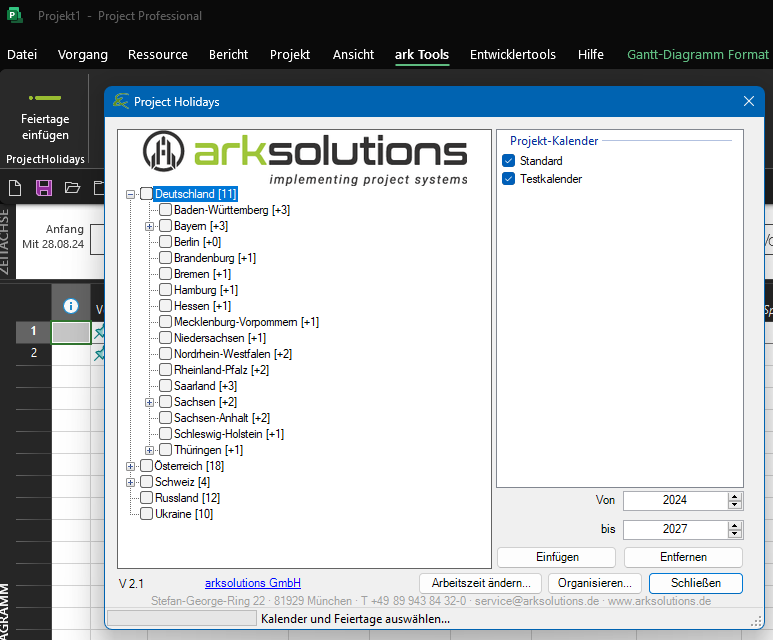Image resolution: width=773 pixels, height=640 pixels.
Task: Open the arksolutions GmbH link
Action: pos(253,583)
